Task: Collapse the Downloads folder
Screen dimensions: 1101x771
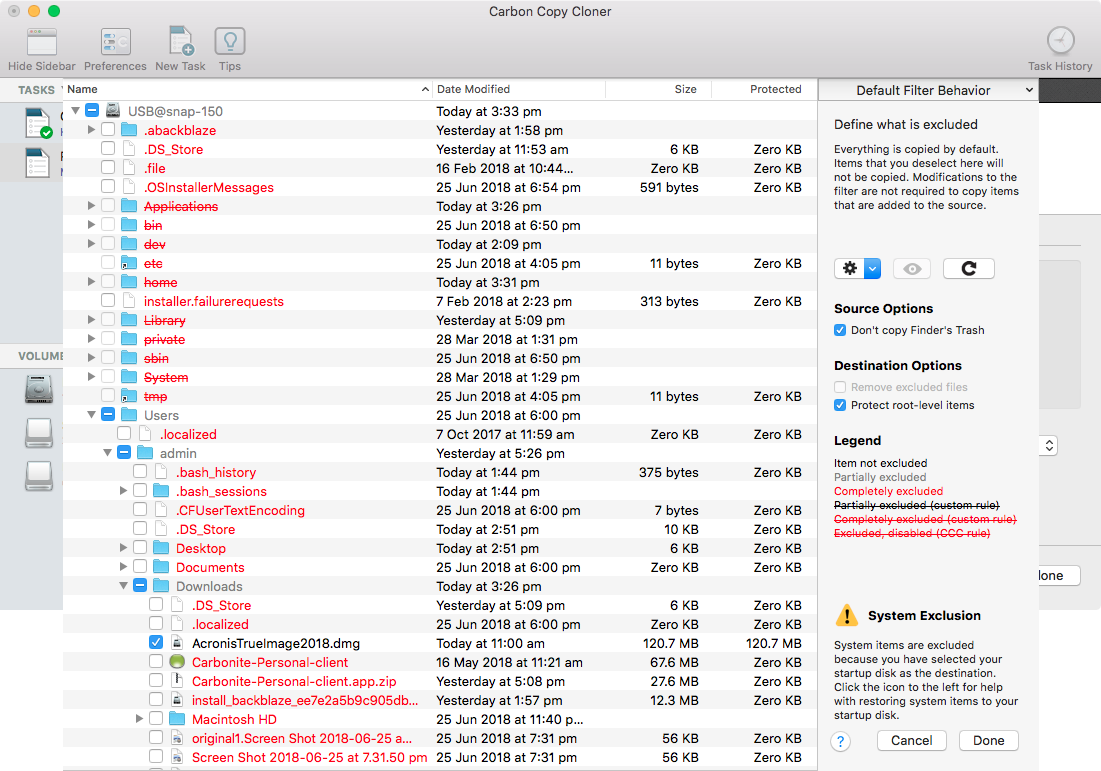Action: click(123, 586)
